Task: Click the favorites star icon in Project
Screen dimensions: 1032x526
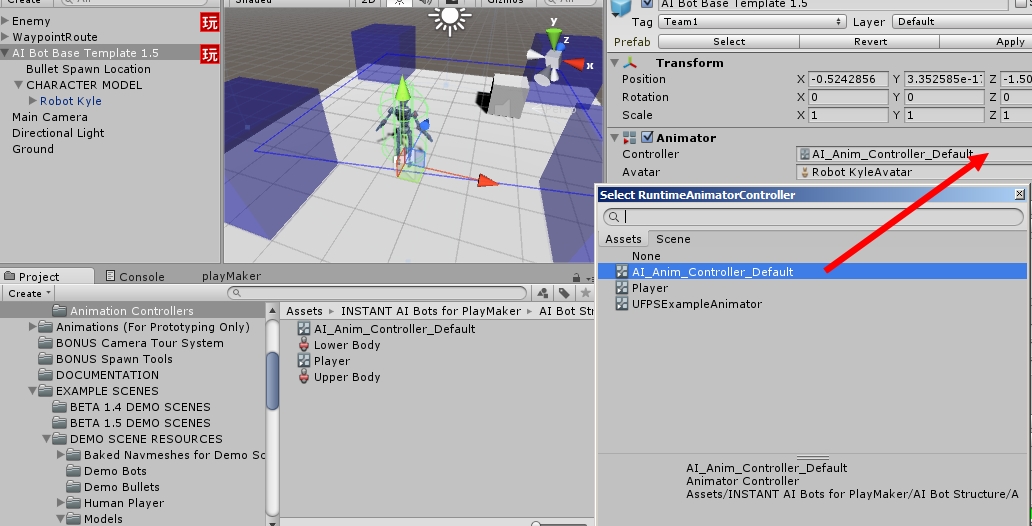Action: coord(584,293)
